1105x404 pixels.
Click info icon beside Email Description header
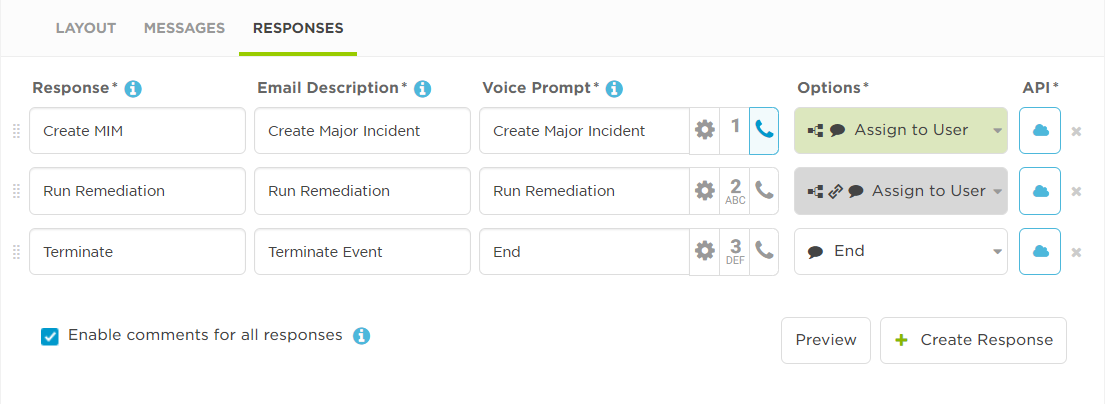click(x=422, y=89)
